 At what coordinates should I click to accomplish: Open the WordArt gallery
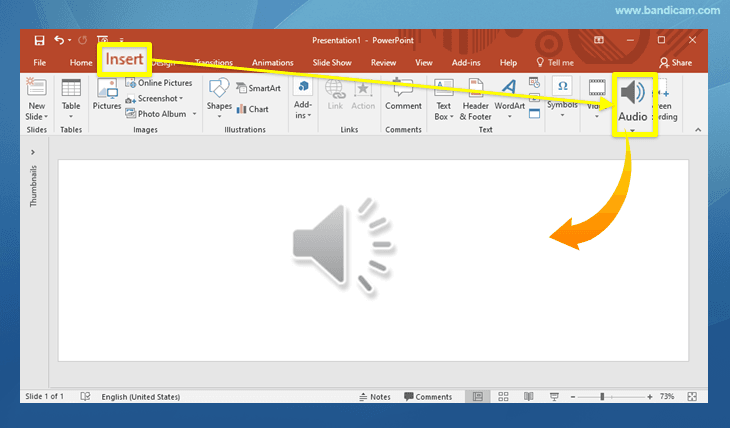click(509, 99)
